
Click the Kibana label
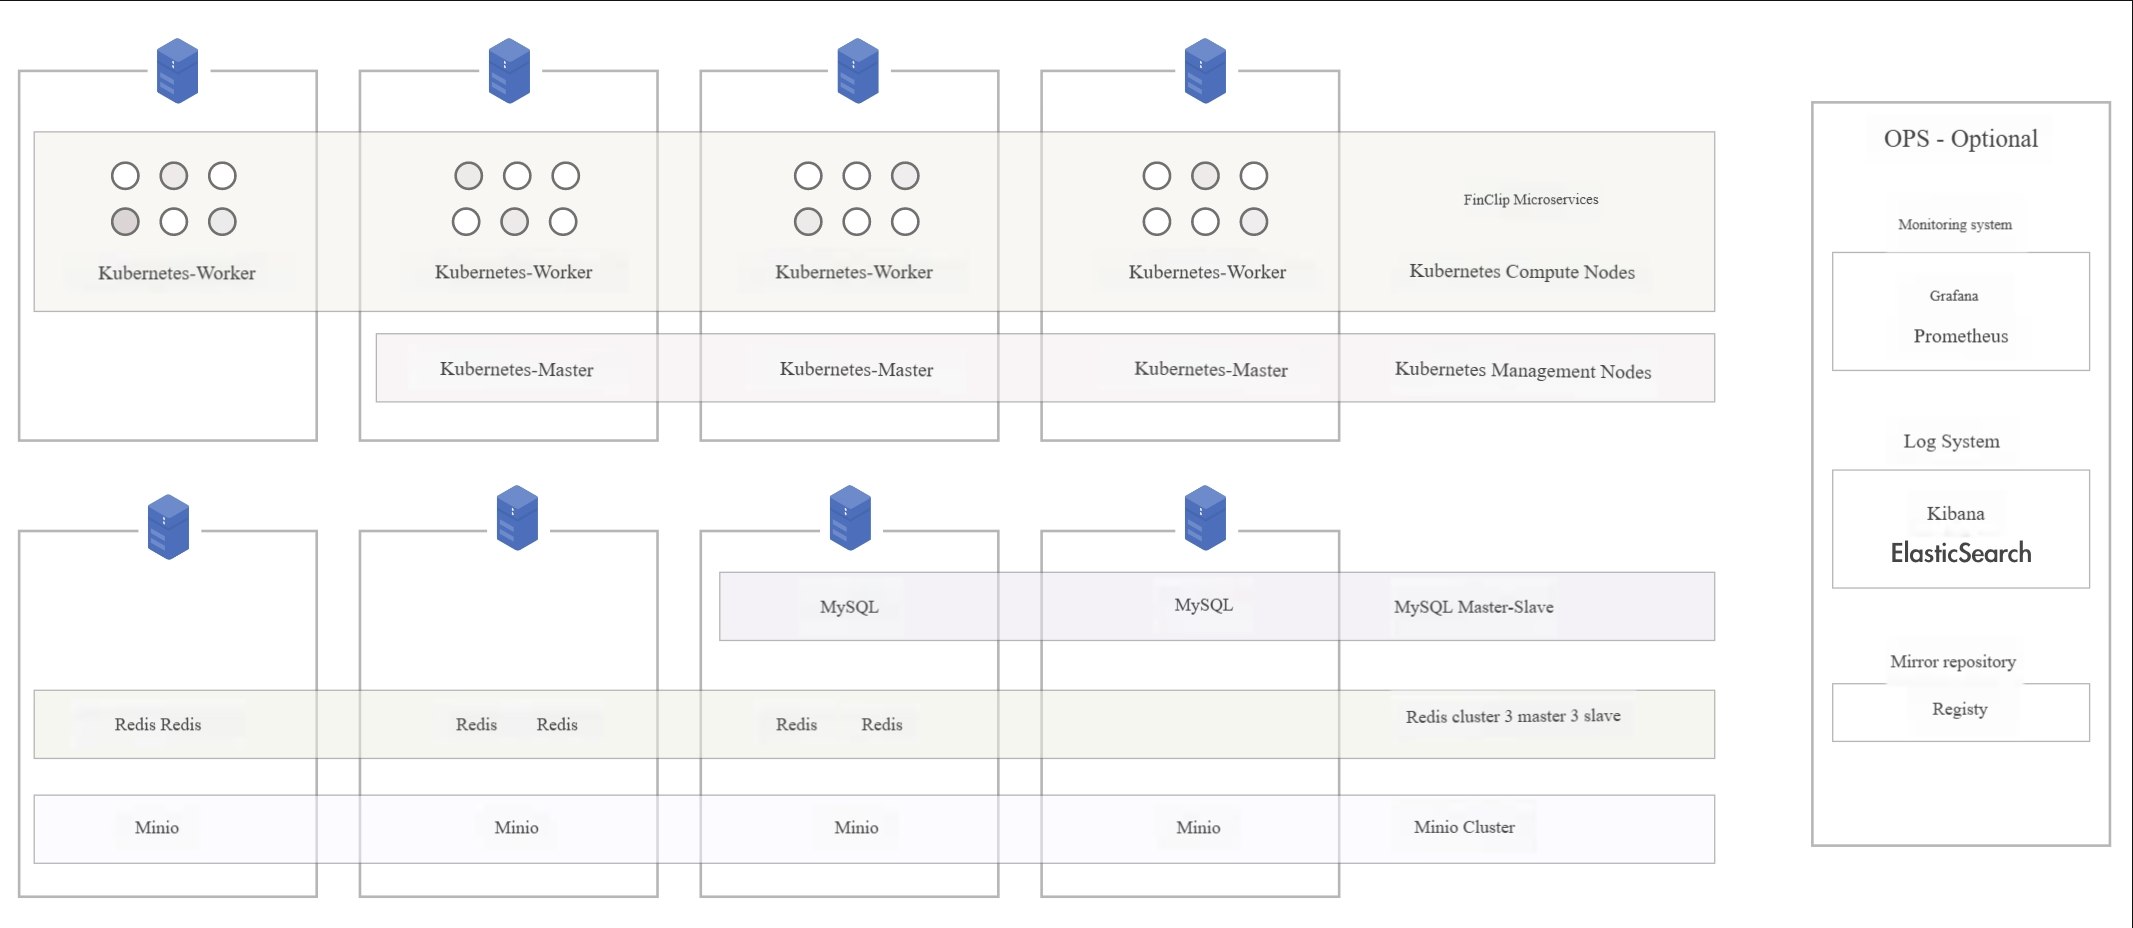click(1955, 514)
